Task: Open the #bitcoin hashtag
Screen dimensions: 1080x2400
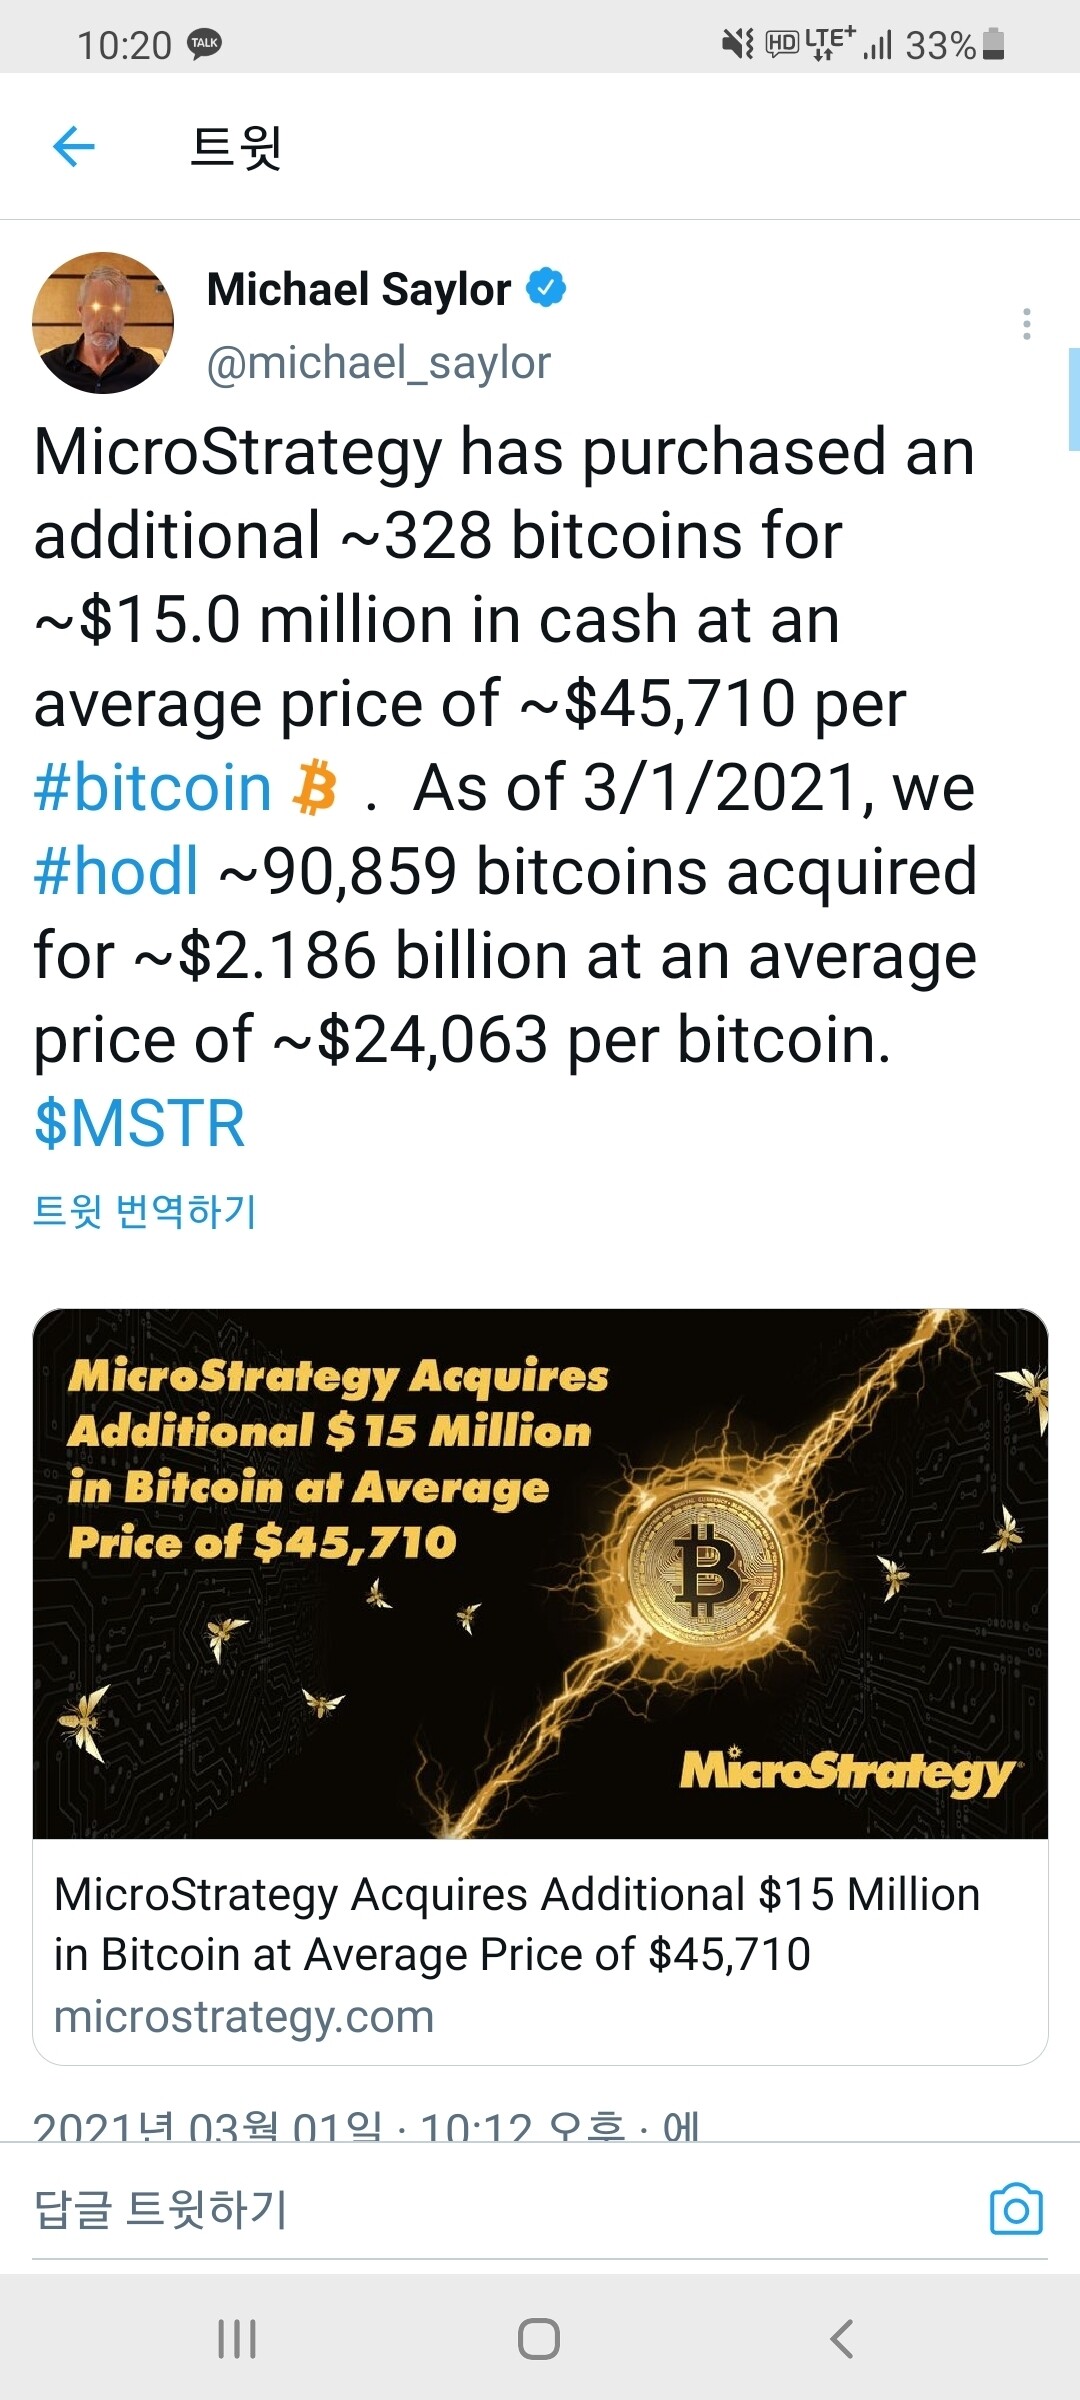Action: pyautogui.click(x=153, y=788)
